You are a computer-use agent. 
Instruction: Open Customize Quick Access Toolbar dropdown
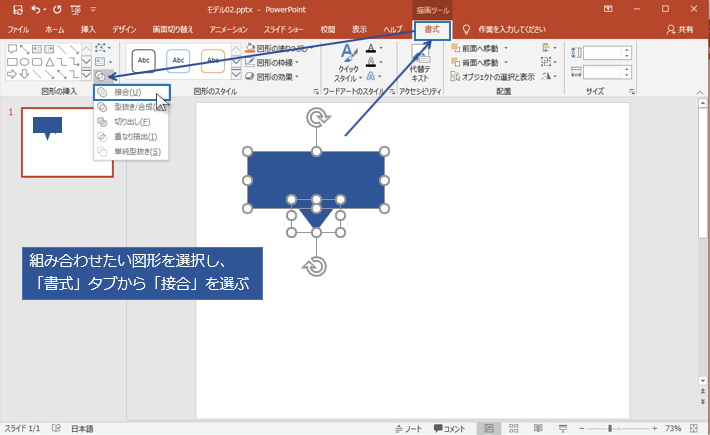coord(93,9)
